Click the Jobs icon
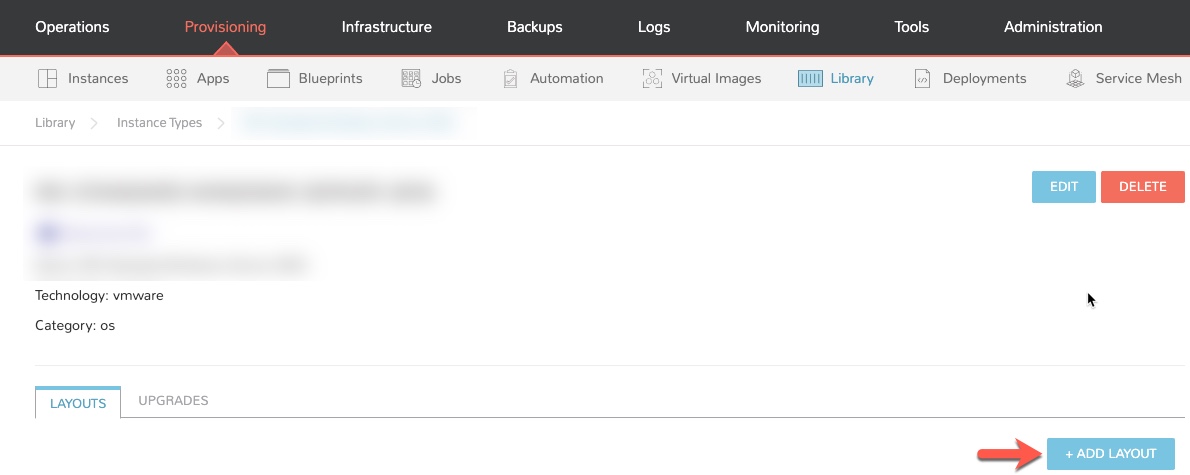Image resolution: width=1190 pixels, height=475 pixels. [x=411, y=78]
